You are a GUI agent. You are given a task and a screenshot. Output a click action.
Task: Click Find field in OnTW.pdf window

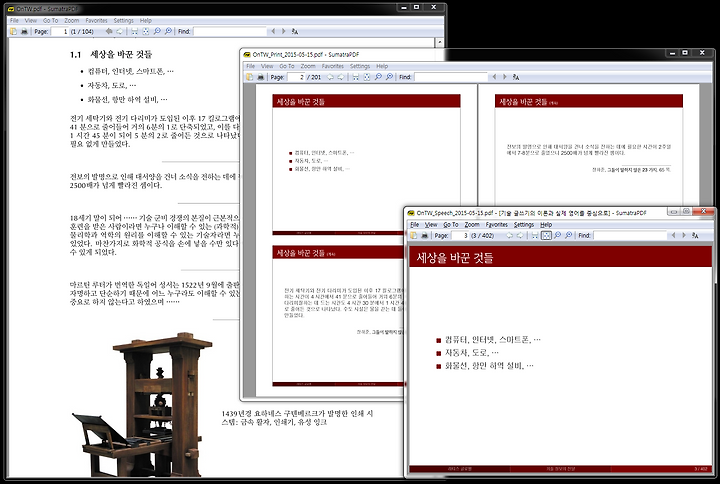pos(230,31)
